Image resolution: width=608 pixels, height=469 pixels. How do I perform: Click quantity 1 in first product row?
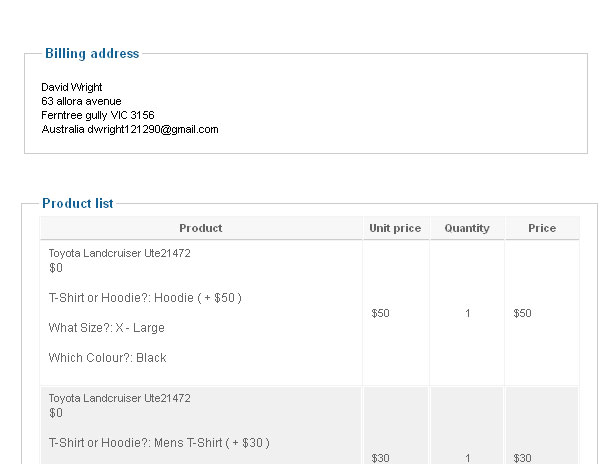[x=468, y=313]
